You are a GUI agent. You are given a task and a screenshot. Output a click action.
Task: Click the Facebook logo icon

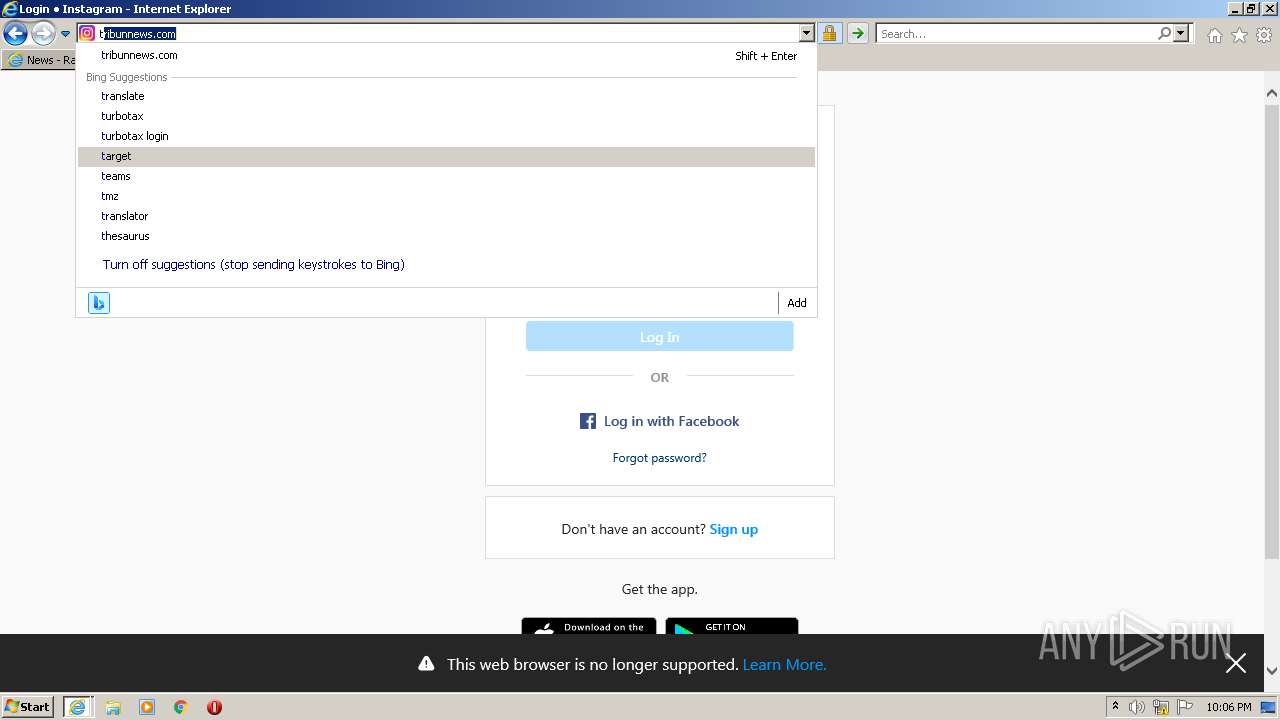click(588, 421)
